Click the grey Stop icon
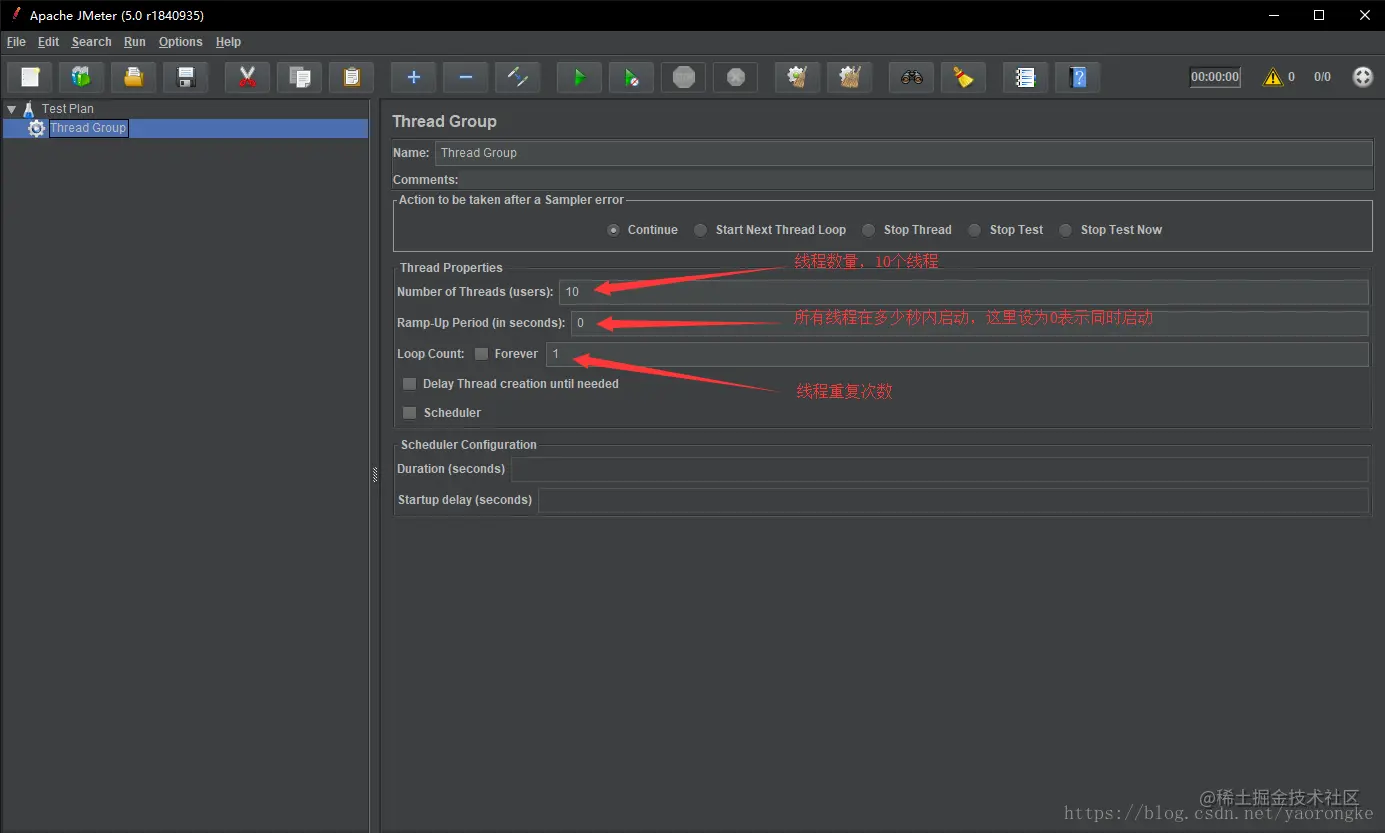 pos(684,77)
